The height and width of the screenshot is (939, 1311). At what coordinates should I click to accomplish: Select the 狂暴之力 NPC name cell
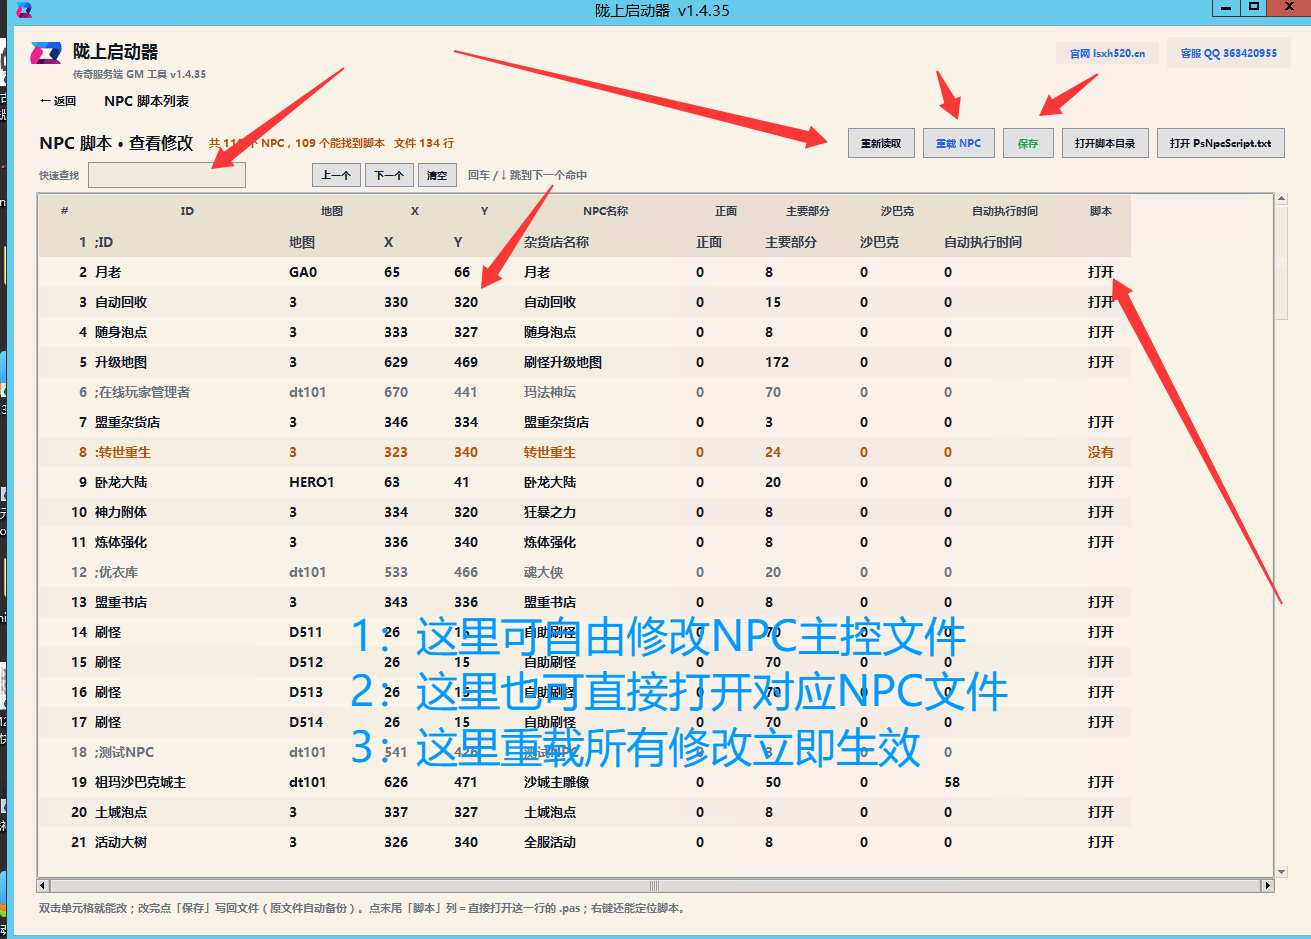[x=550, y=512]
